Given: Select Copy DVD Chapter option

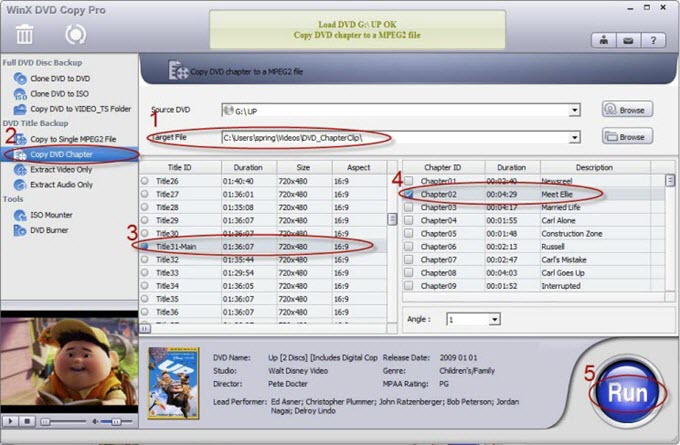Looking at the screenshot, I should (x=61, y=154).
